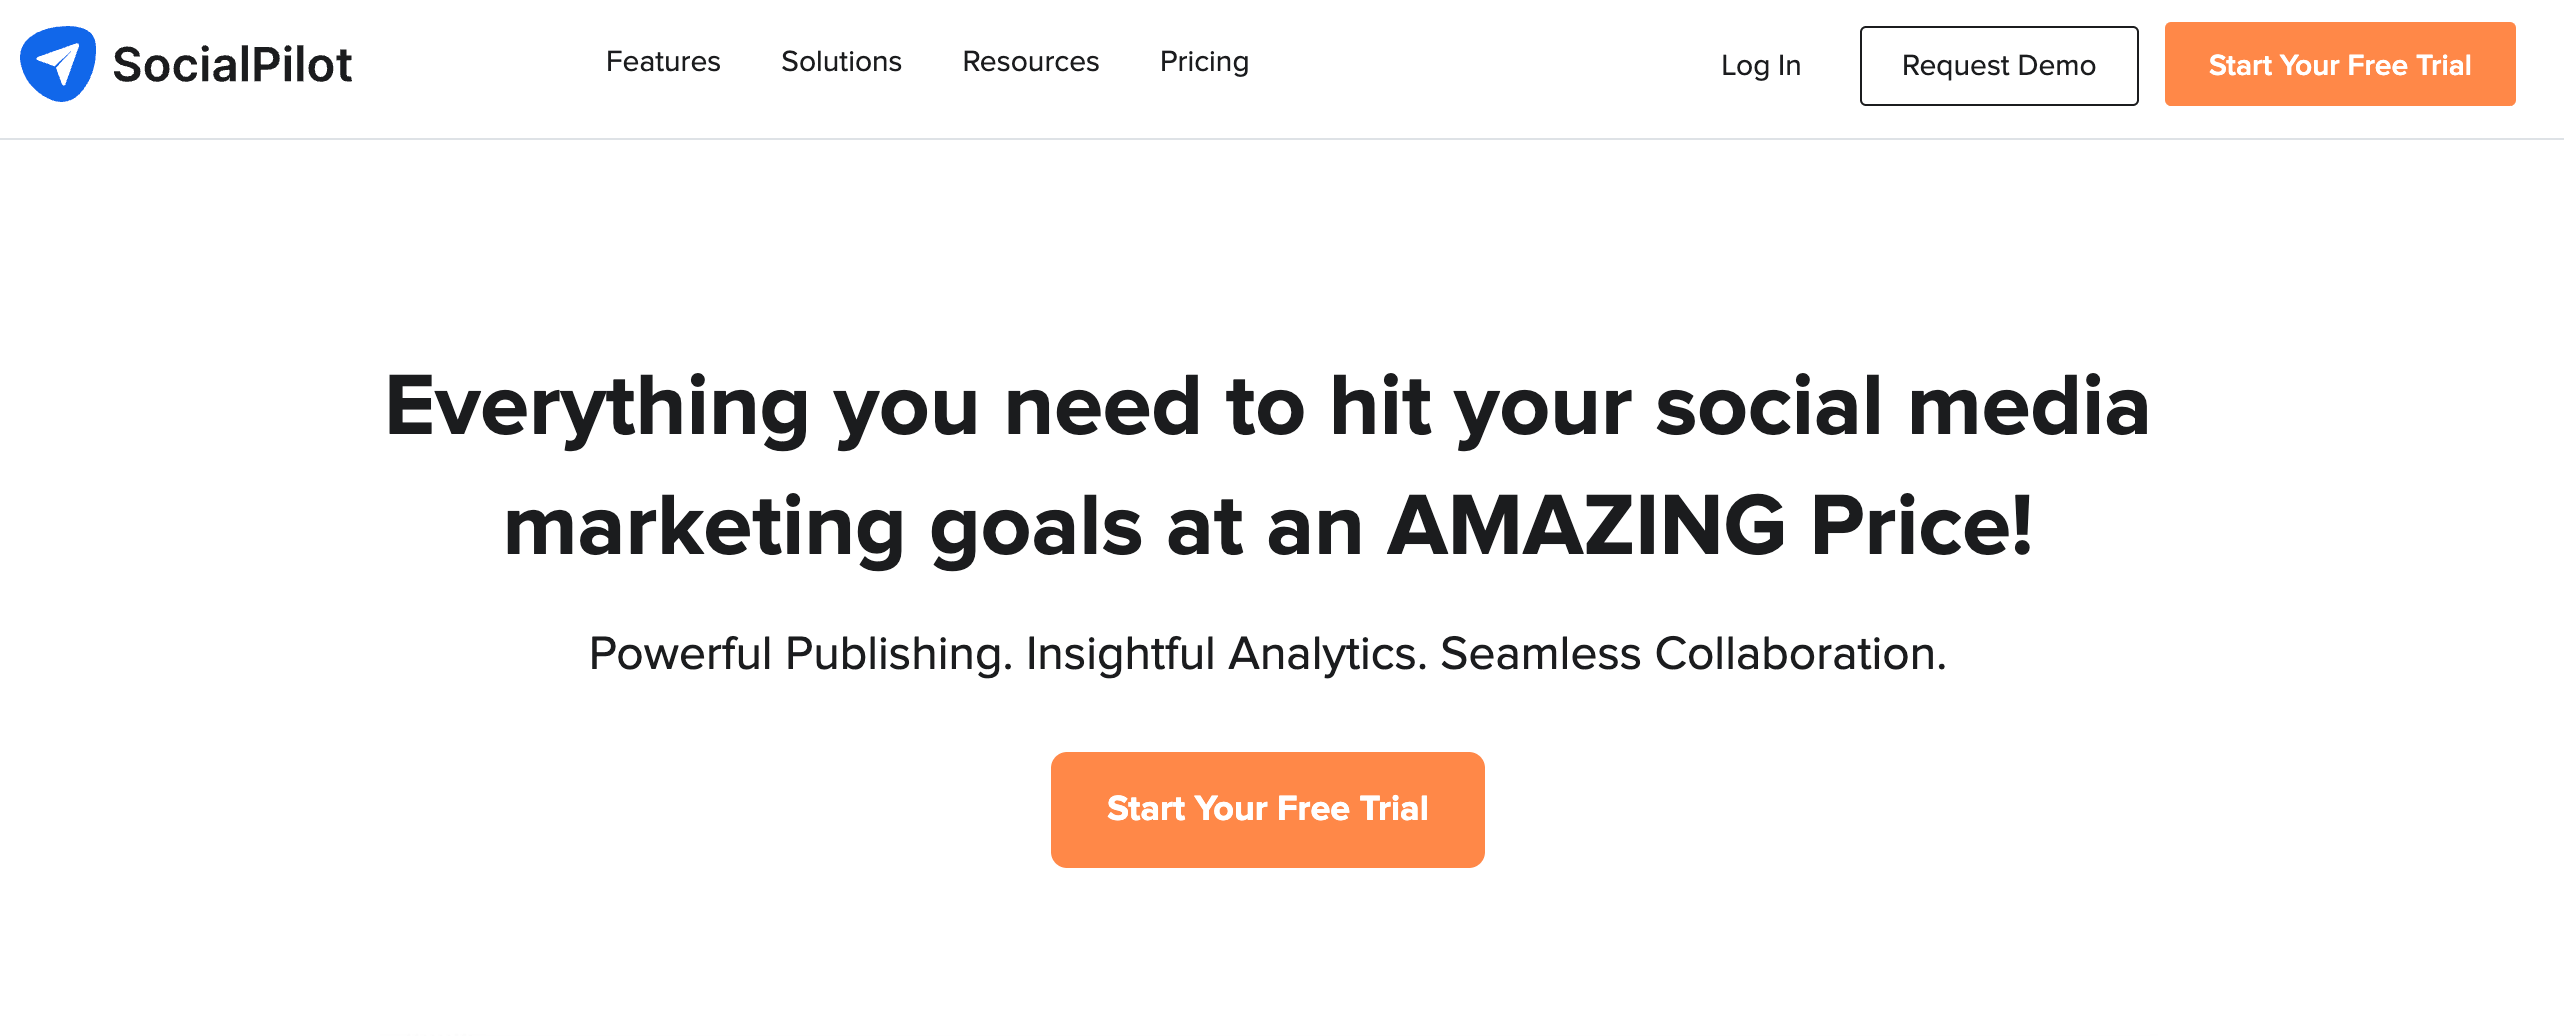
Task: Click Start Your Free Trial below the tagline
Action: pos(1267,809)
